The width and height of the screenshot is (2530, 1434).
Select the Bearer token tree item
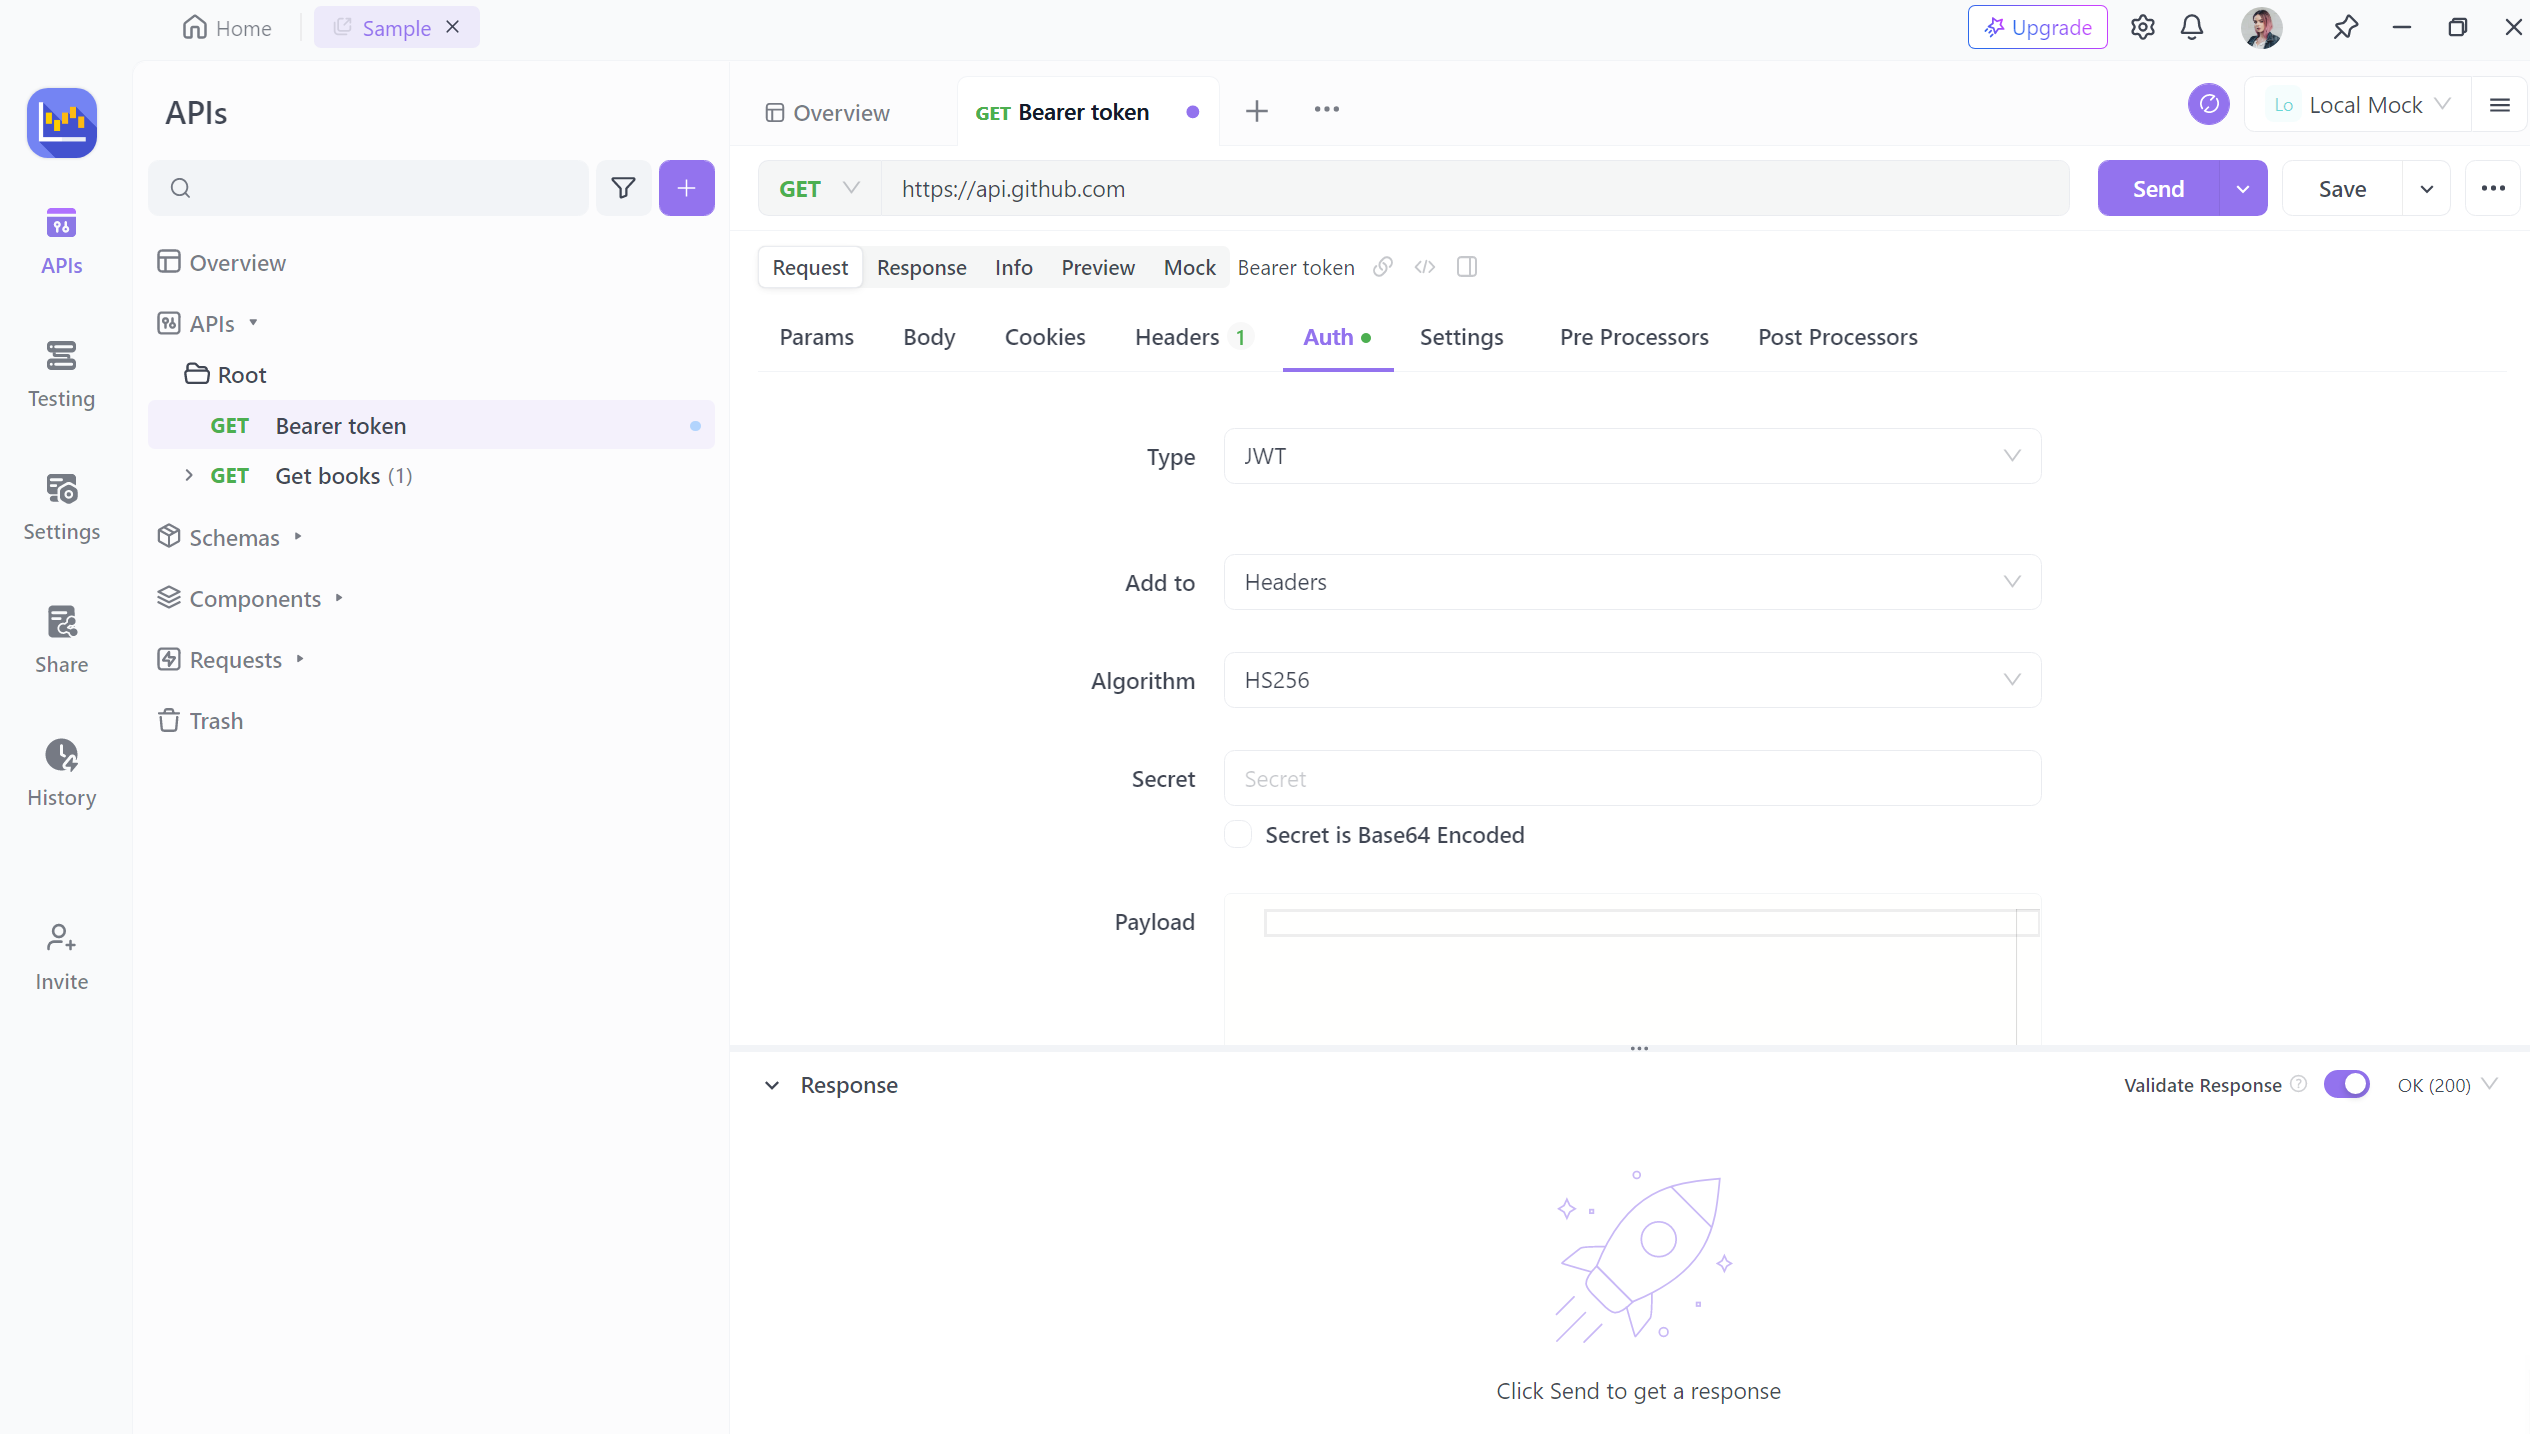[x=431, y=425]
